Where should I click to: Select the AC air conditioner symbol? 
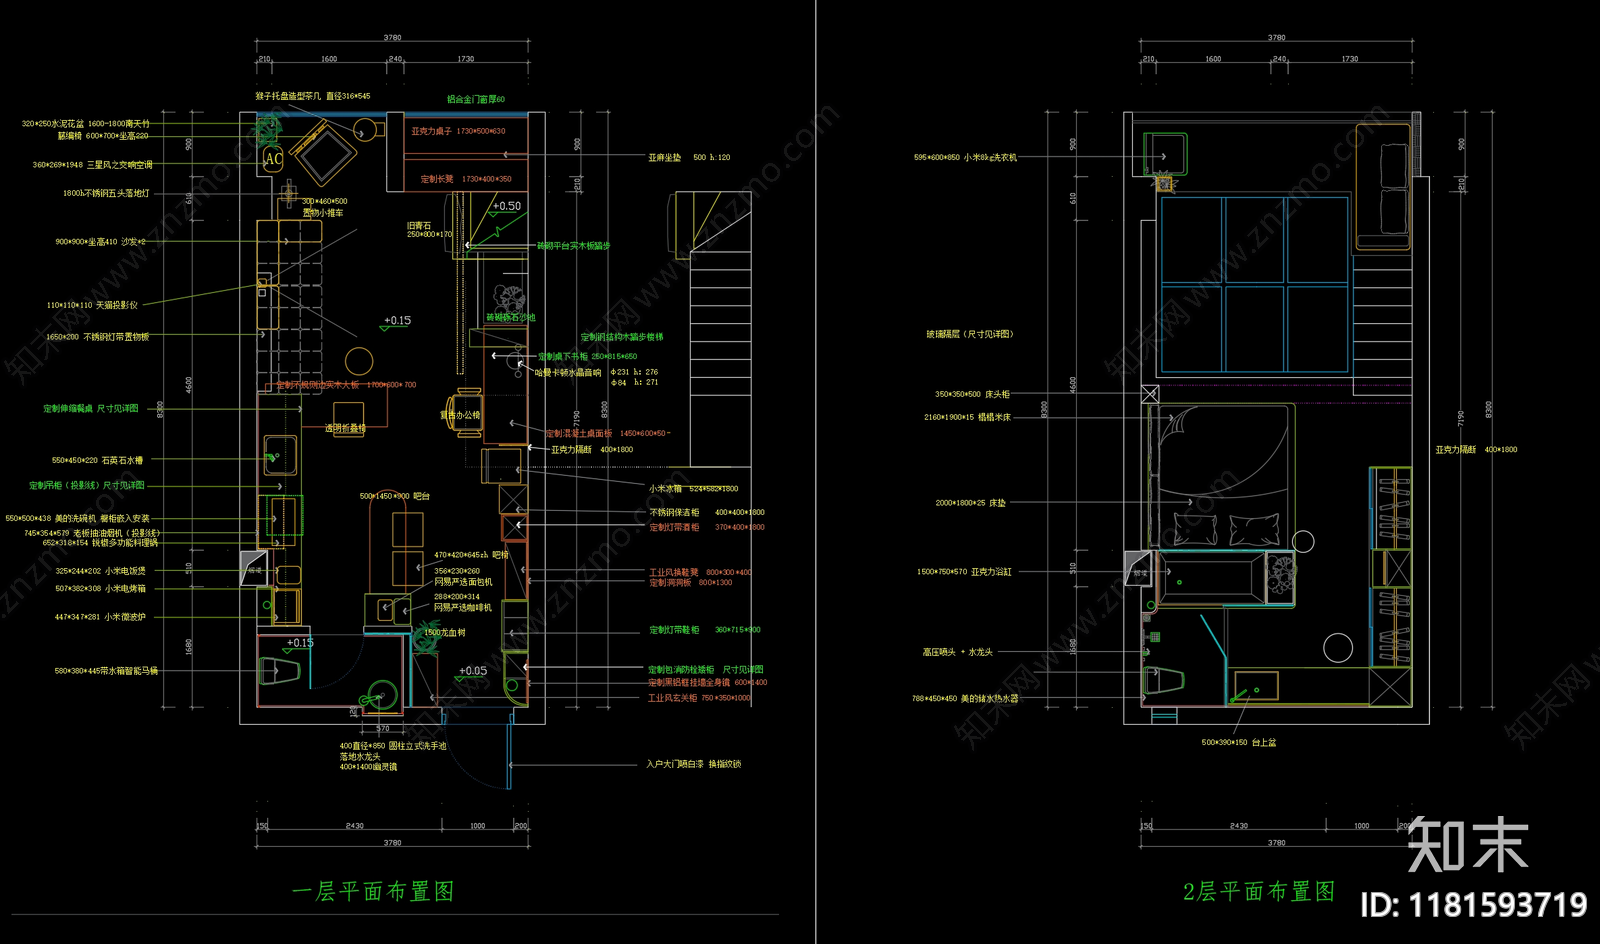[x=273, y=159]
